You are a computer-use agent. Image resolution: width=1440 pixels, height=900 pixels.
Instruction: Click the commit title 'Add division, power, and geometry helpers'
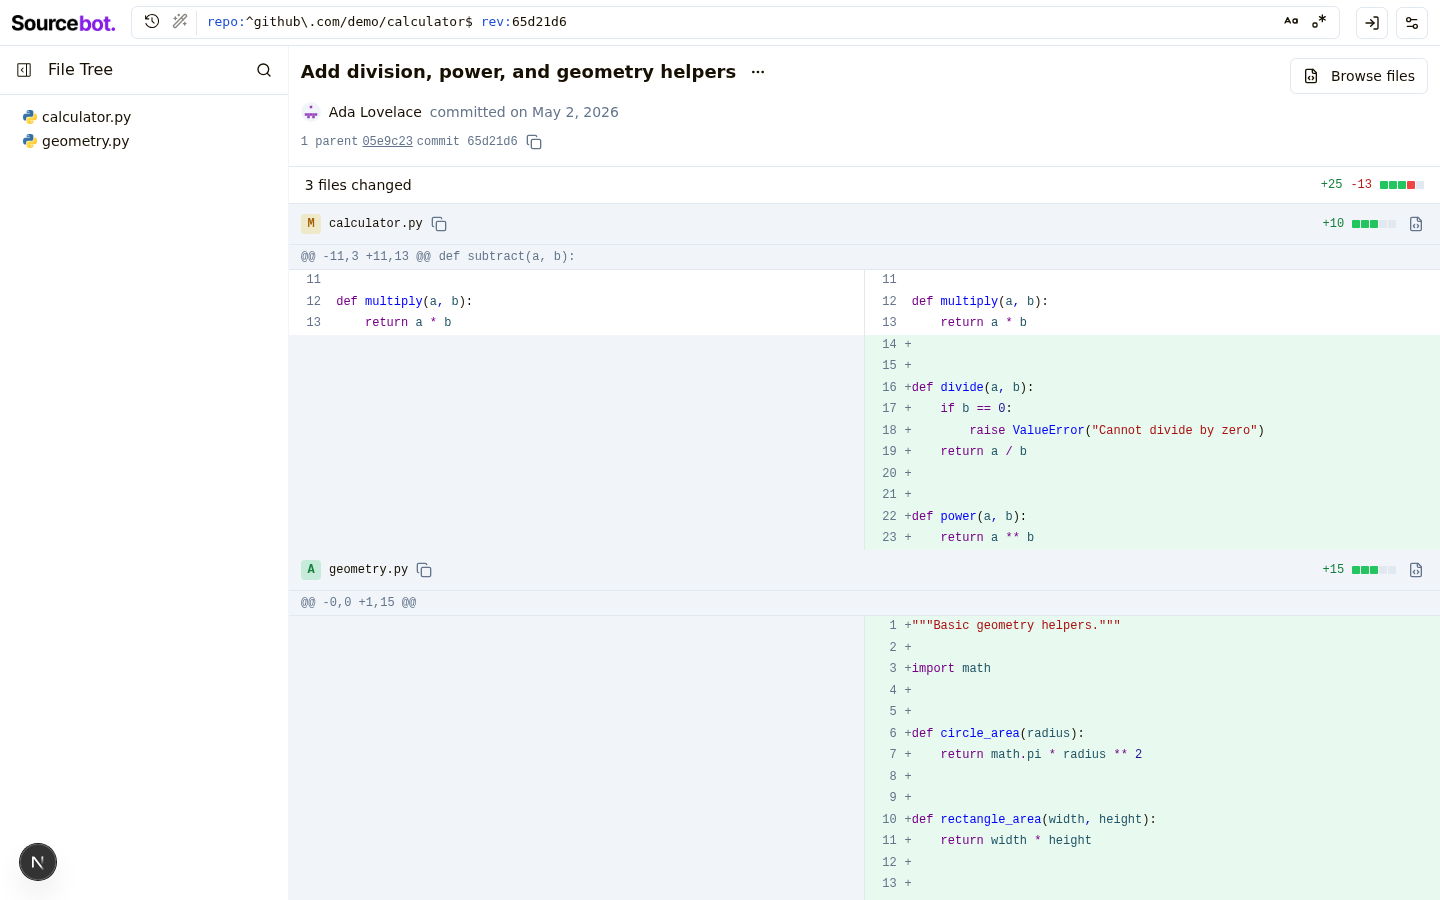518,72
